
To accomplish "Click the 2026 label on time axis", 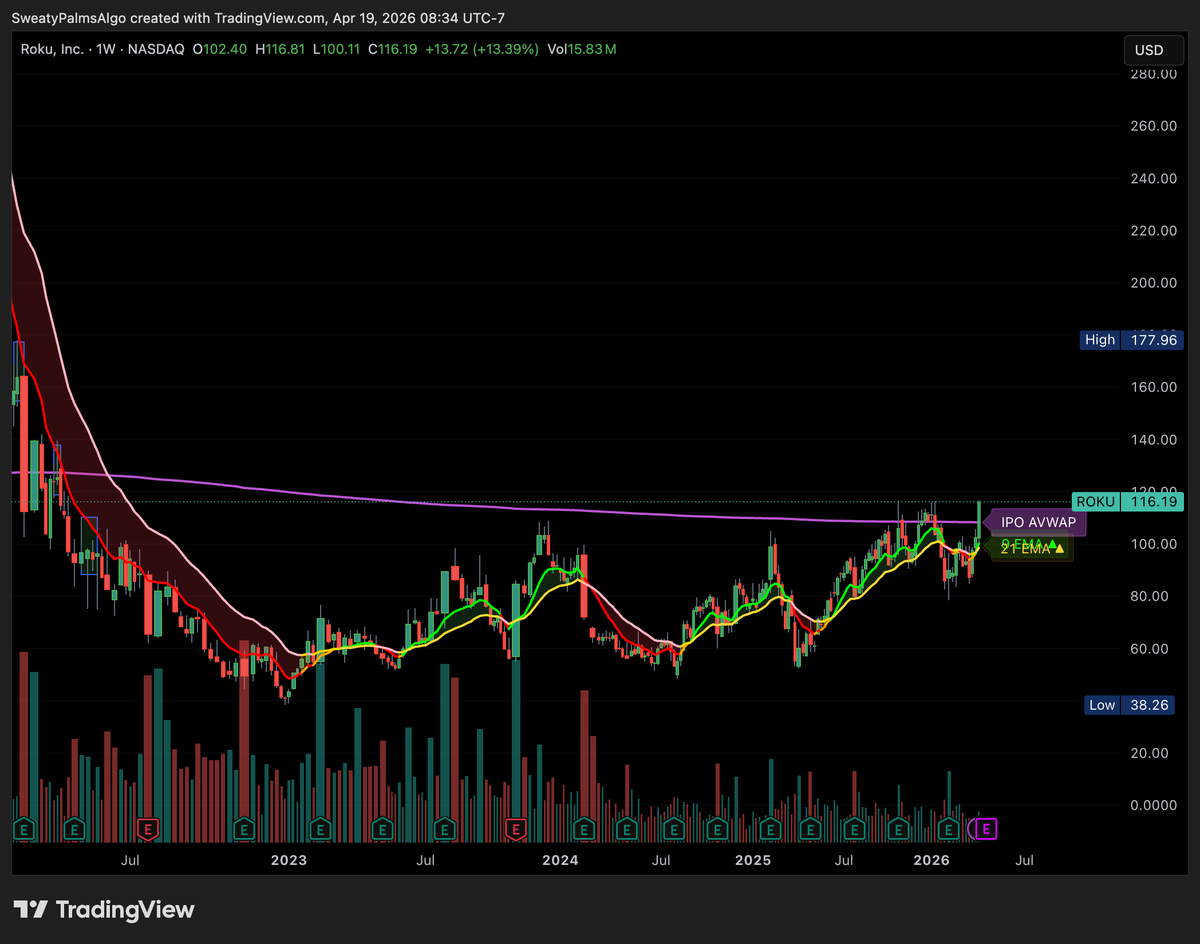I will 932,859.
